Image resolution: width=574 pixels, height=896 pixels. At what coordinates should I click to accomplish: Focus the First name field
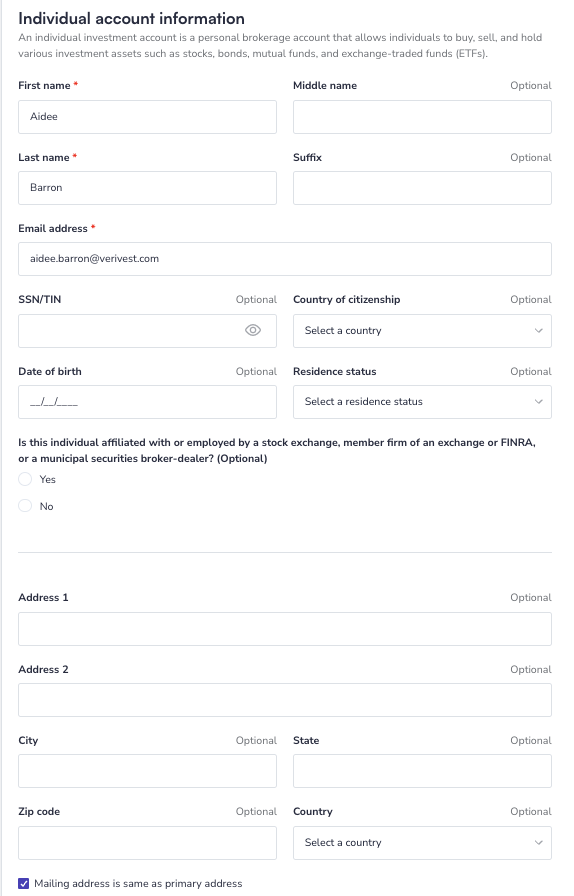(x=148, y=117)
